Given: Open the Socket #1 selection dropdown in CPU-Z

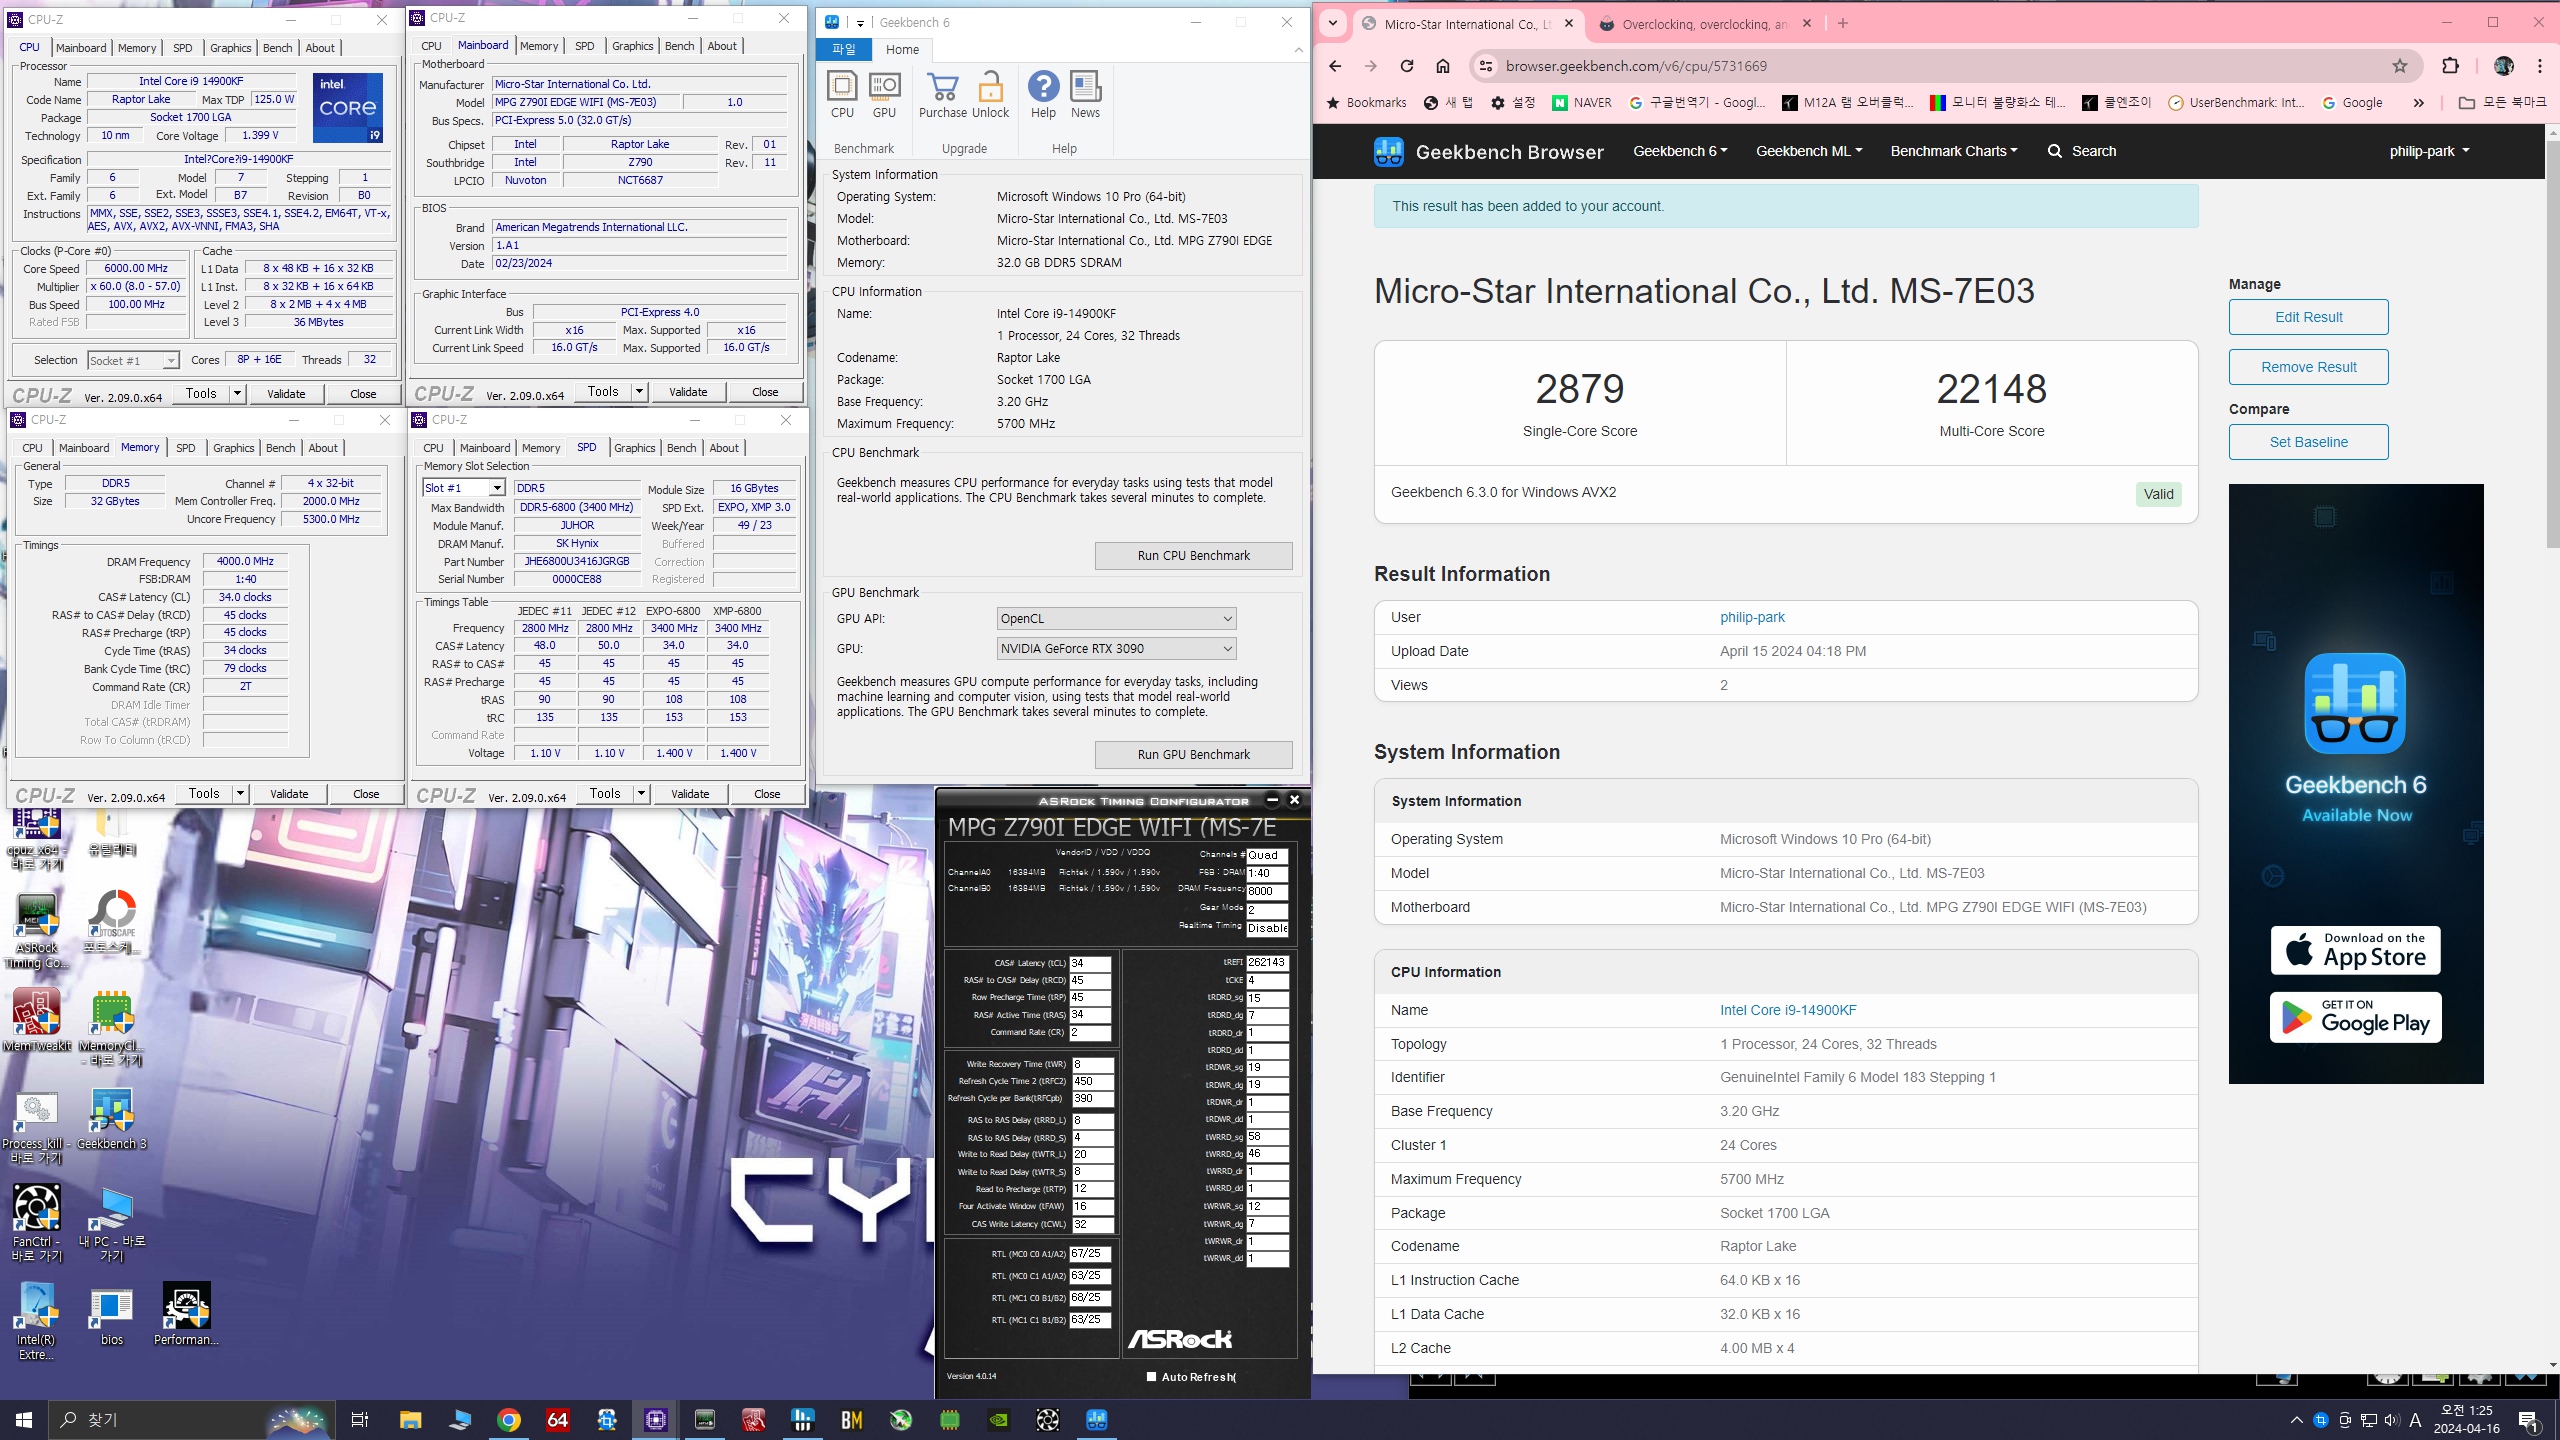Looking at the screenshot, I should click(x=133, y=360).
